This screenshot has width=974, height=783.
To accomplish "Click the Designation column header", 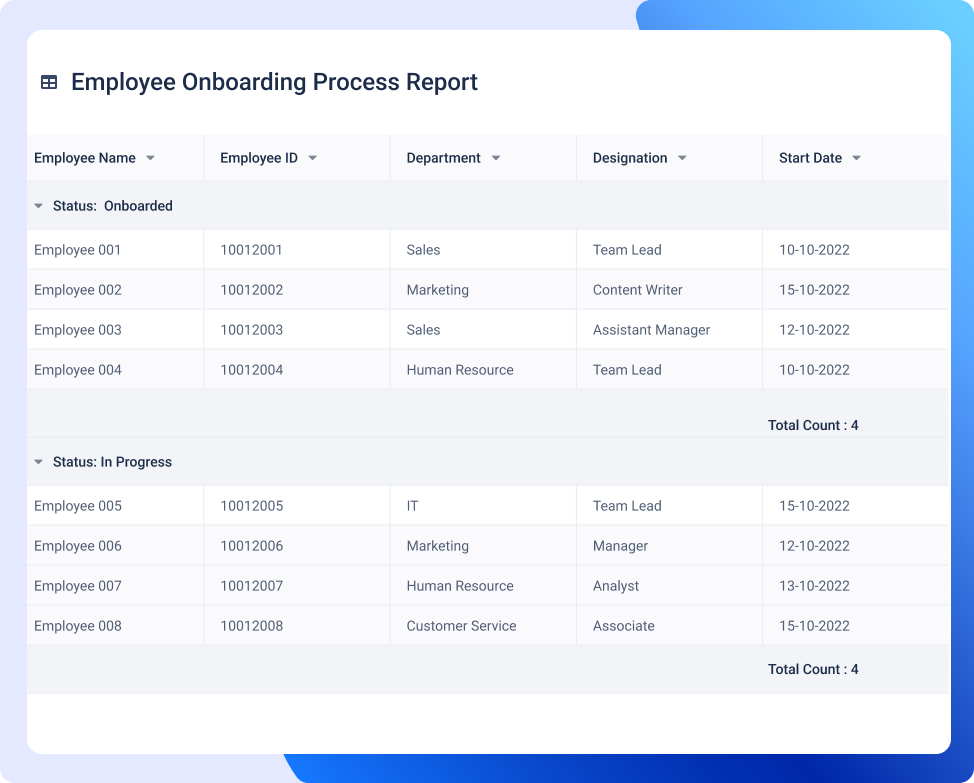I will tap(630, 158).
